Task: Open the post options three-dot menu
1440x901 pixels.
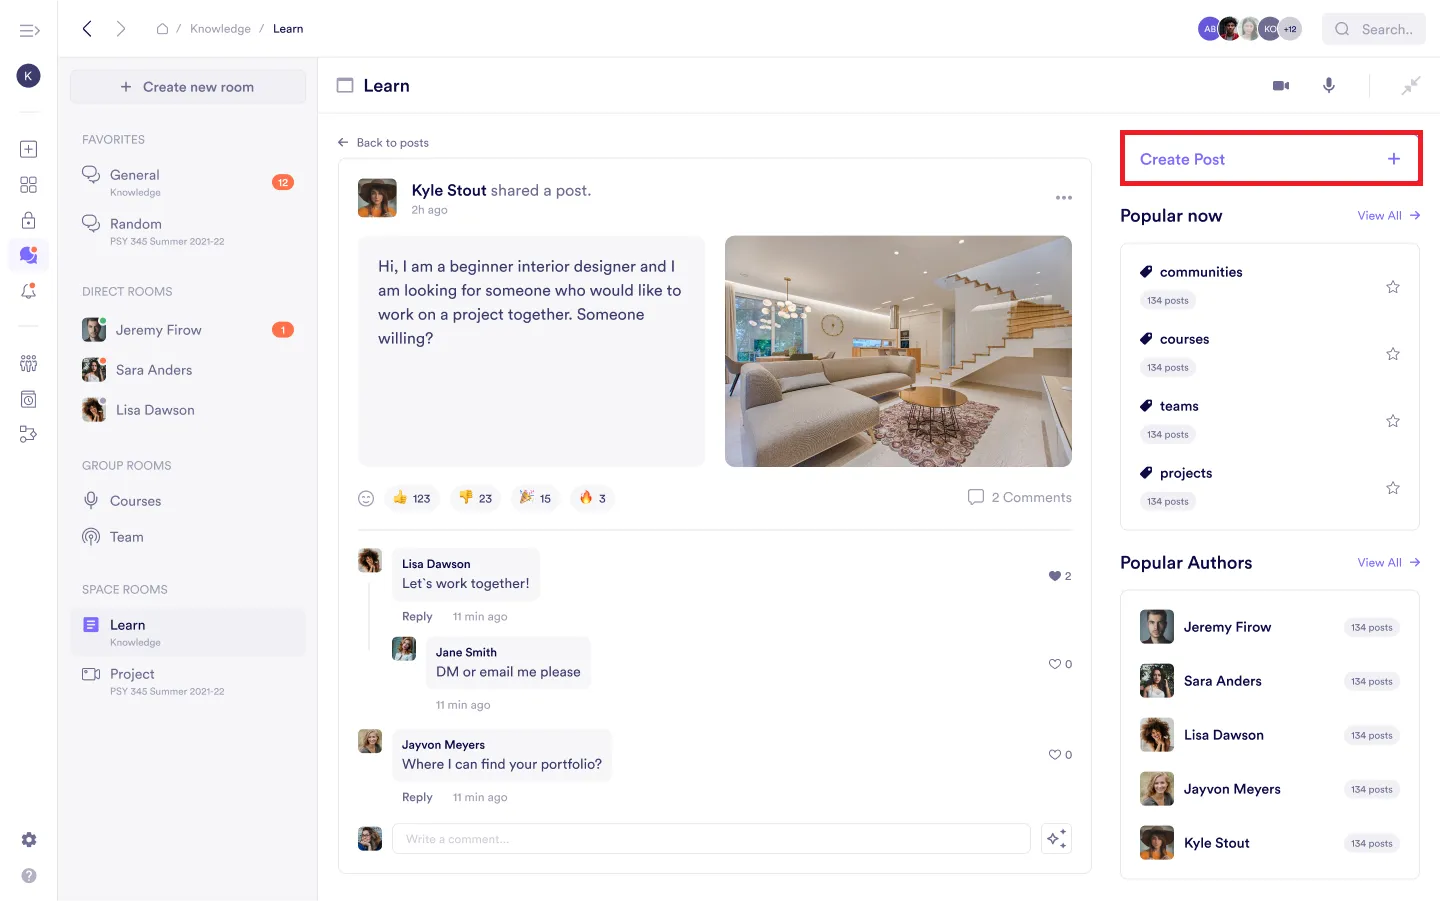Action: click(1063, 198)
